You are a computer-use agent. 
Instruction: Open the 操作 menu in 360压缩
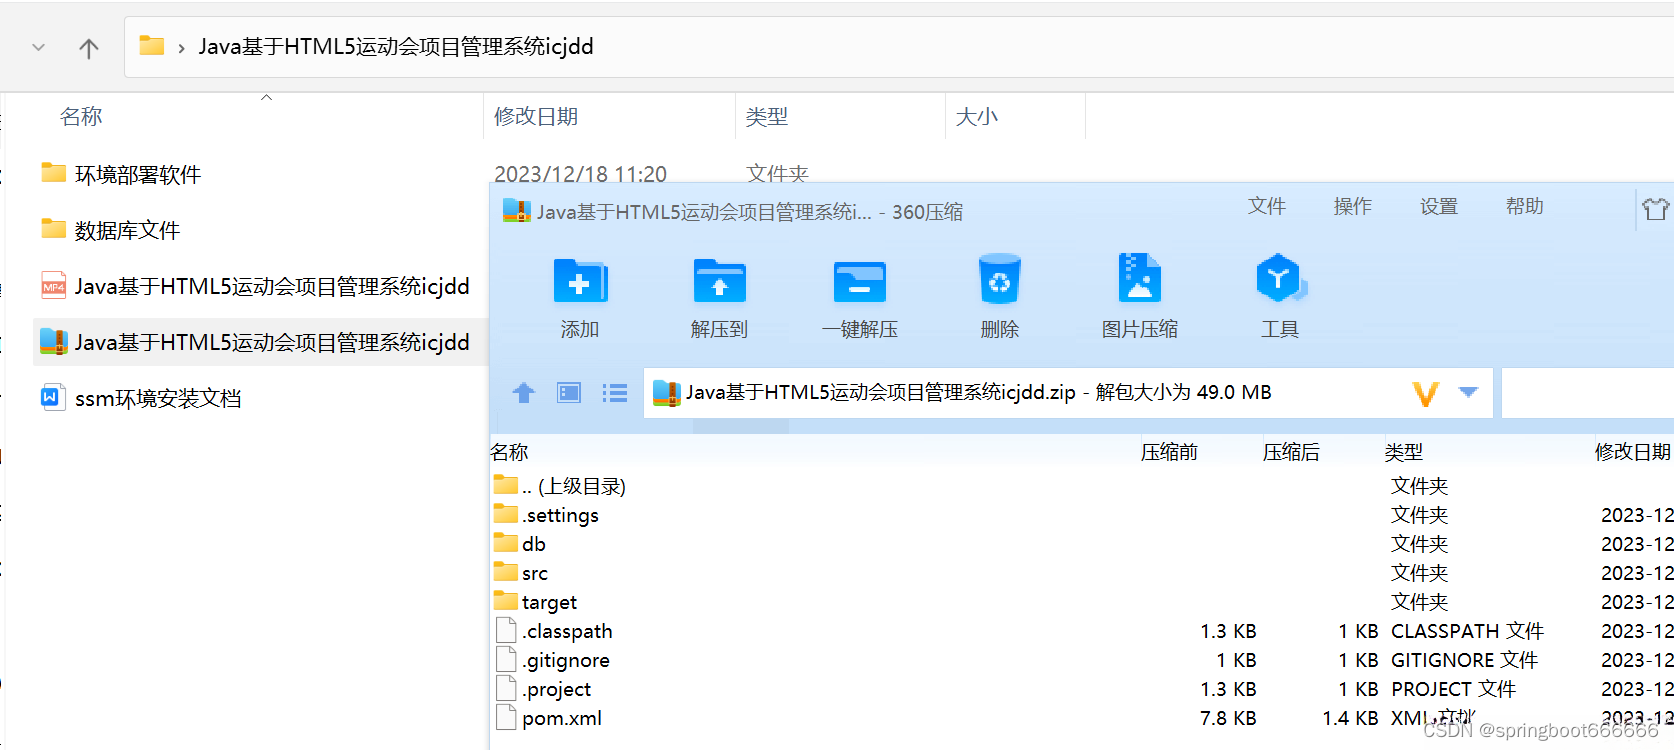[1353, 206]
